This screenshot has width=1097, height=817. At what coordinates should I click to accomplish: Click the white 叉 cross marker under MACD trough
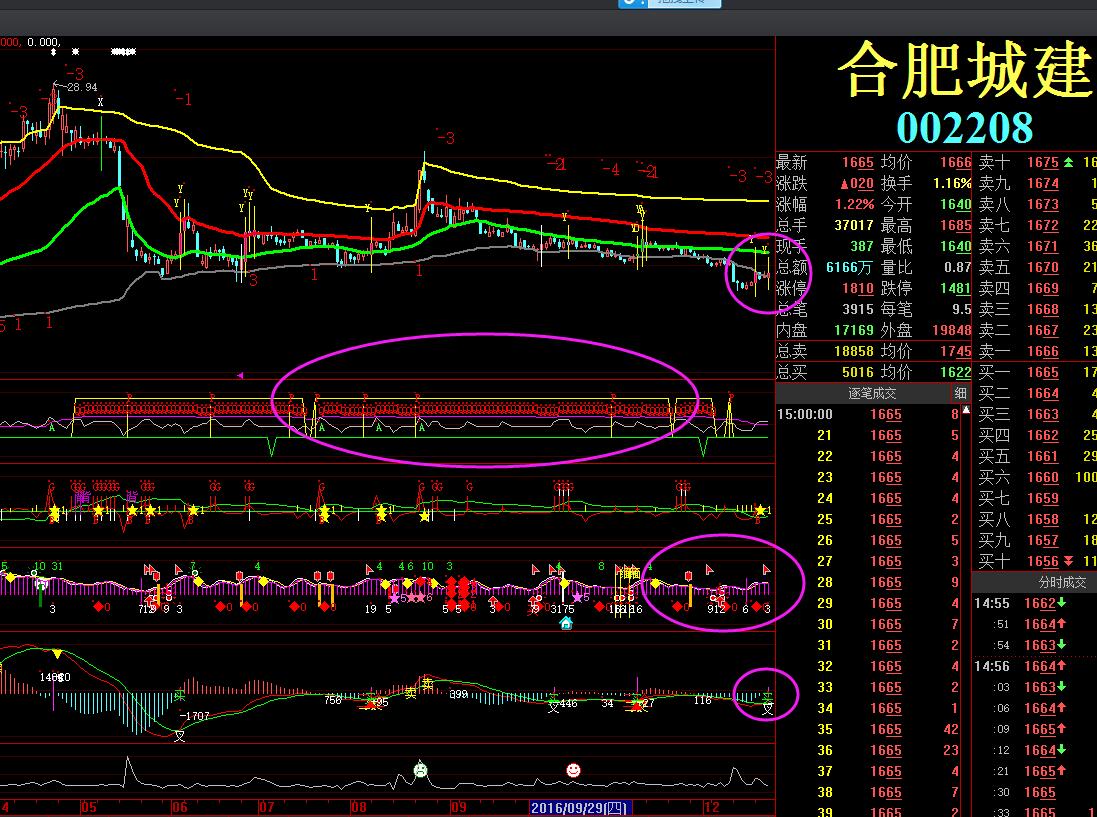180,736
